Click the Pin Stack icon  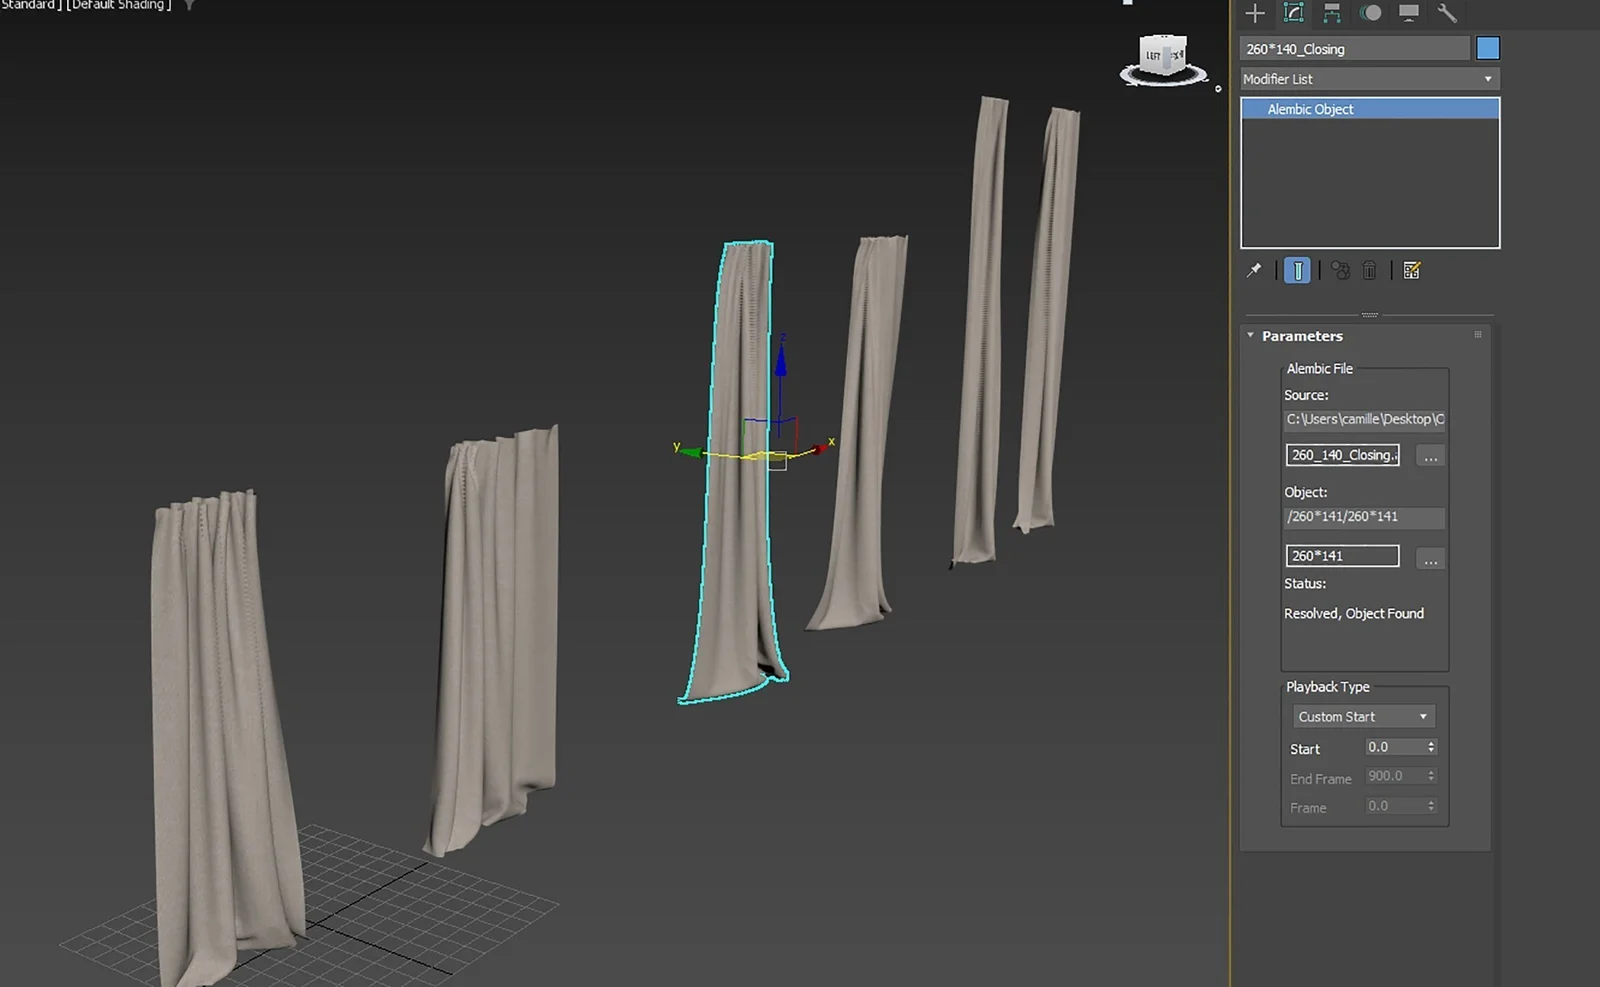(1252, 270)
